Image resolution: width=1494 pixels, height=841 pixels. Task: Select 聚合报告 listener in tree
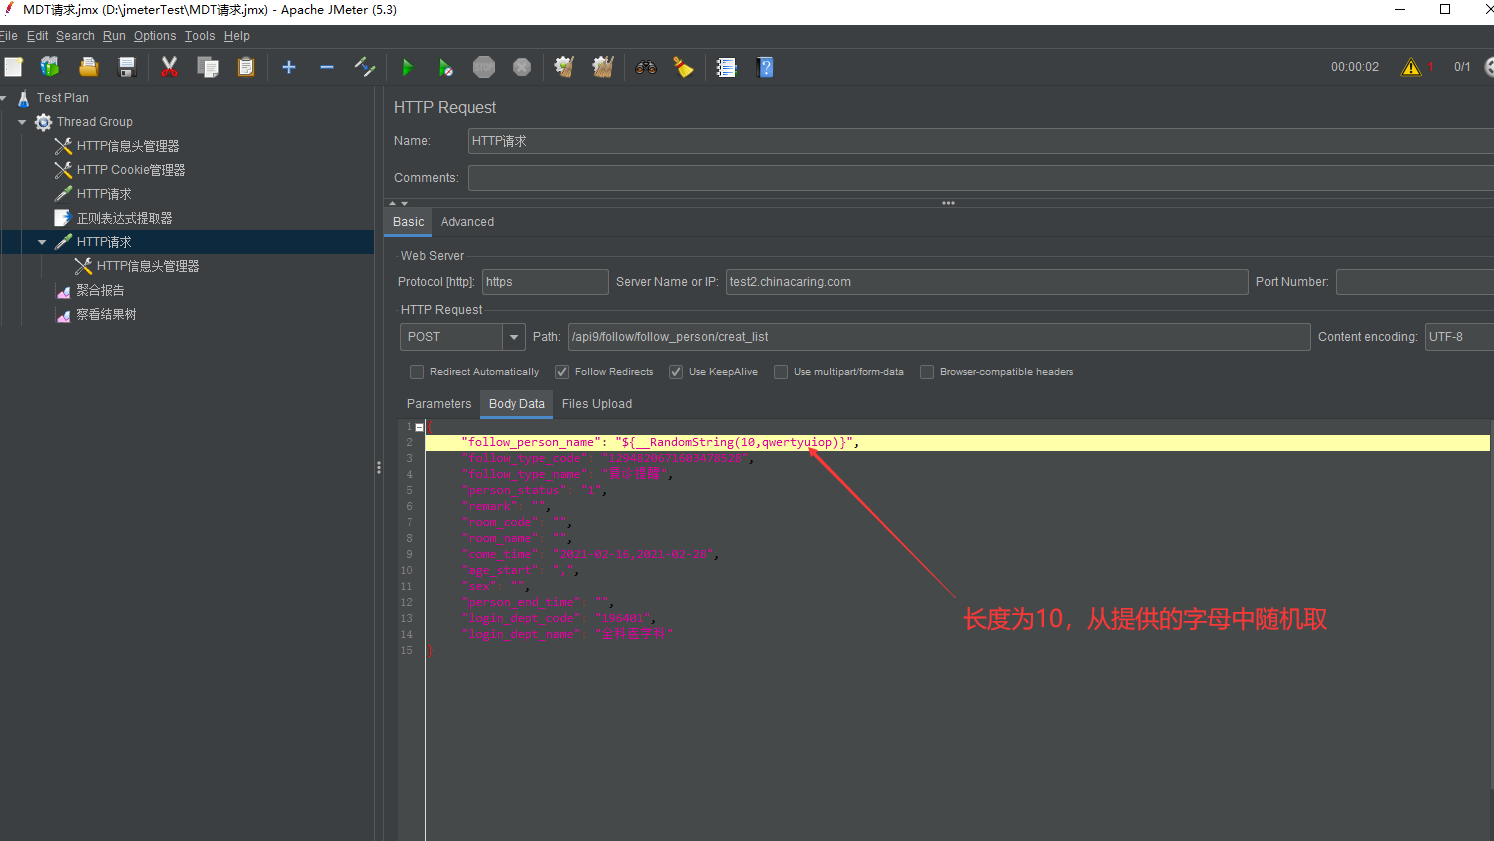[100, 290]
